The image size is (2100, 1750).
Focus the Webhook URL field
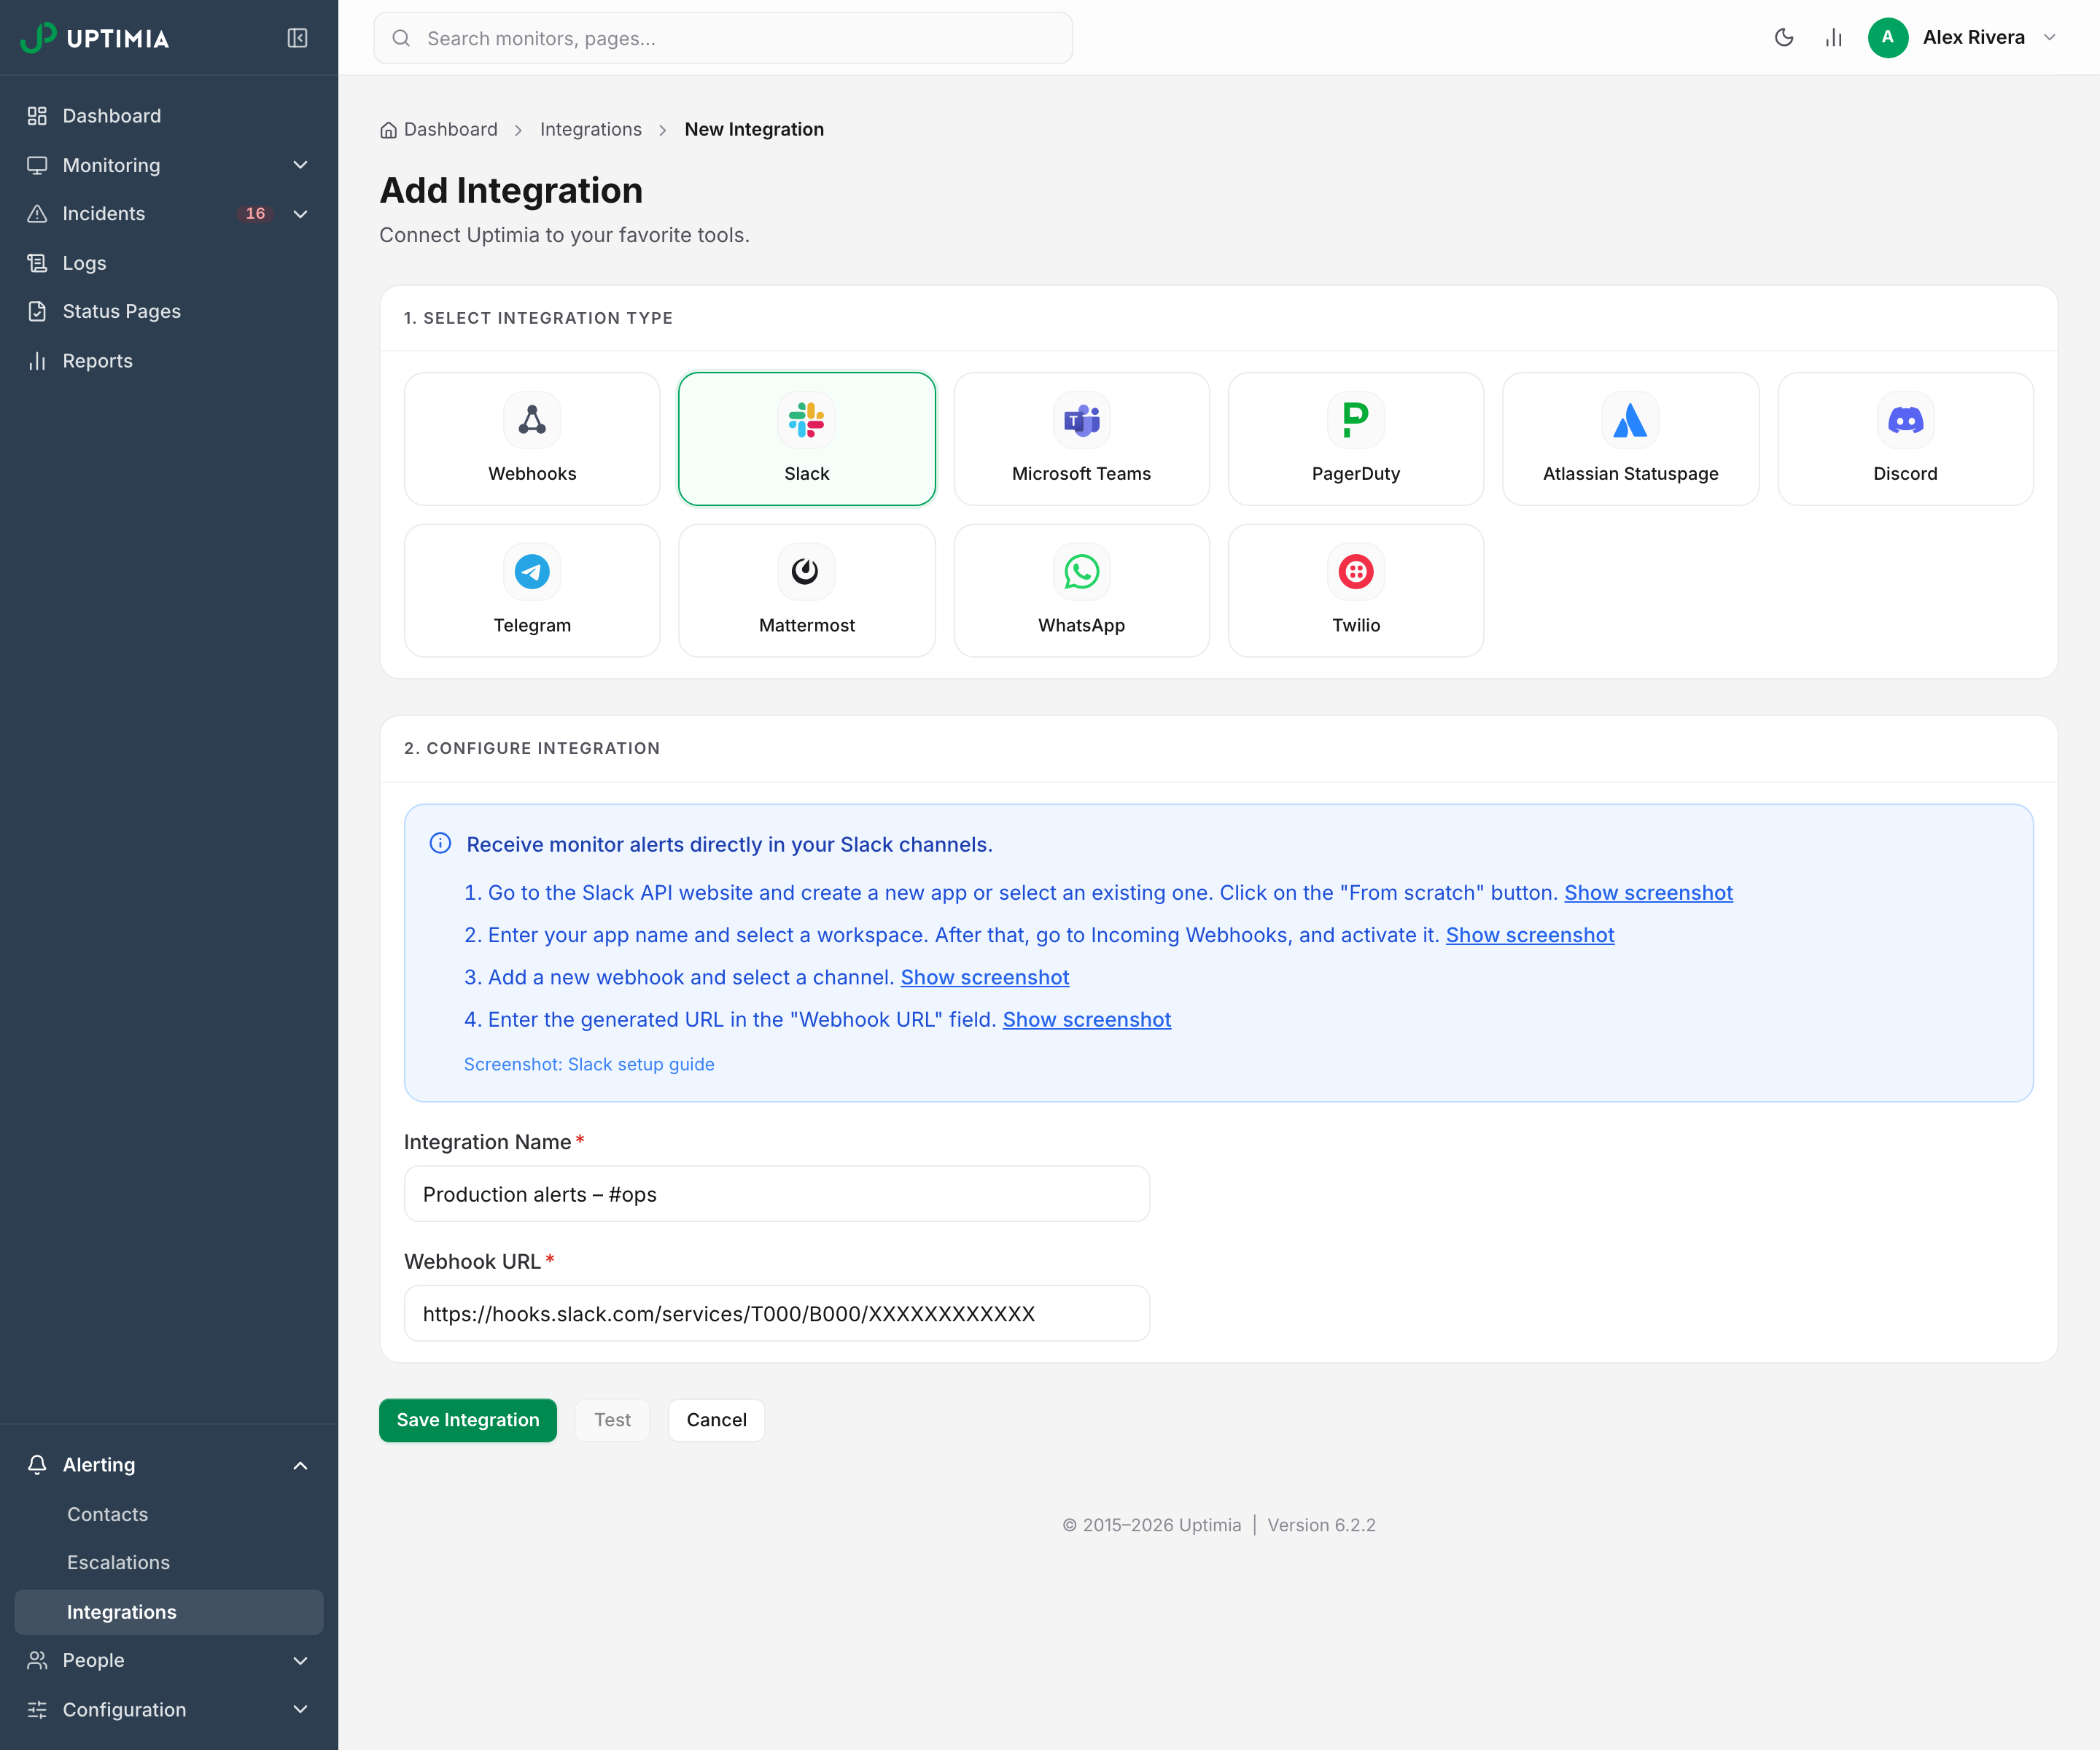tap(777, 1314)
